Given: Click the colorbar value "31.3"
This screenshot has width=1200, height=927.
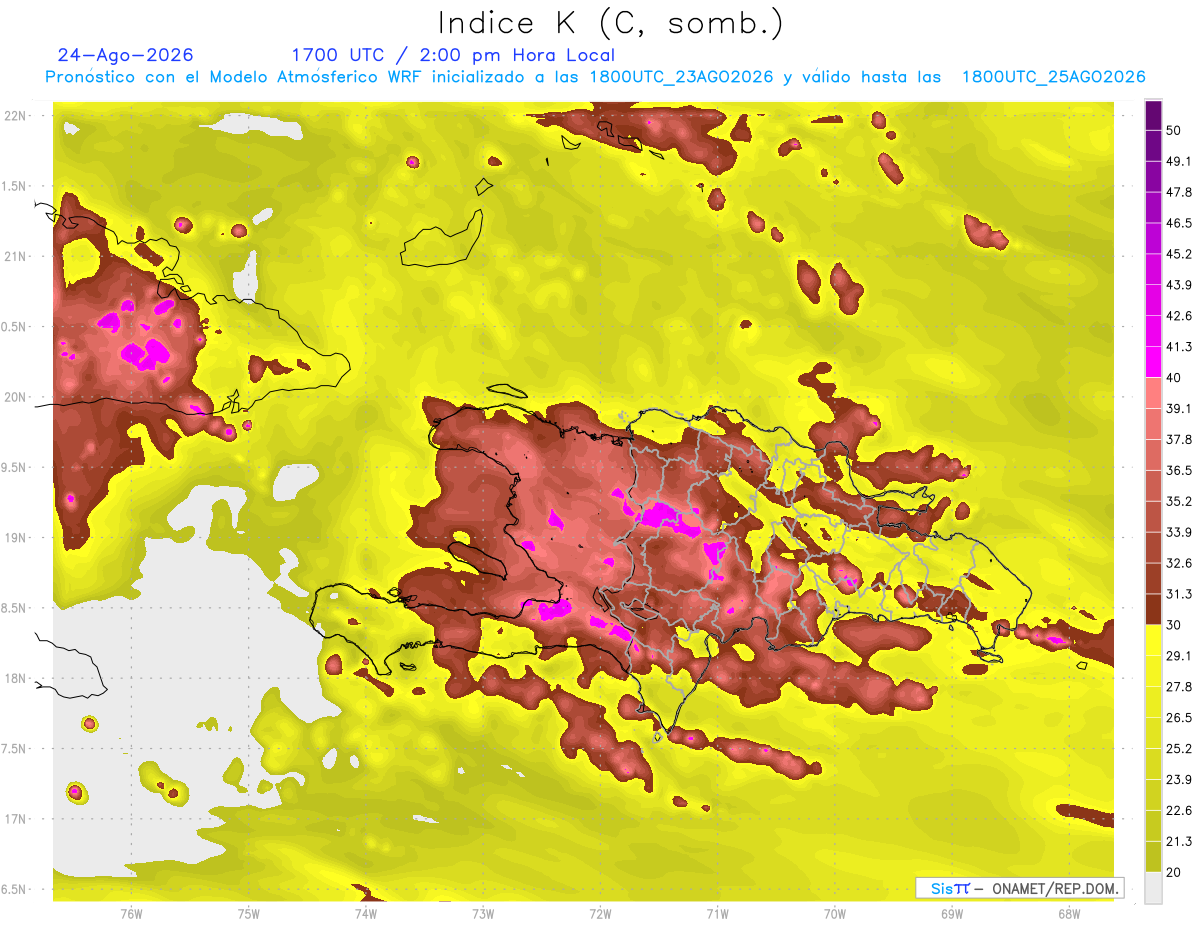Looking at the screenshot, I should pyautogui.click(x=1179, y=594).
